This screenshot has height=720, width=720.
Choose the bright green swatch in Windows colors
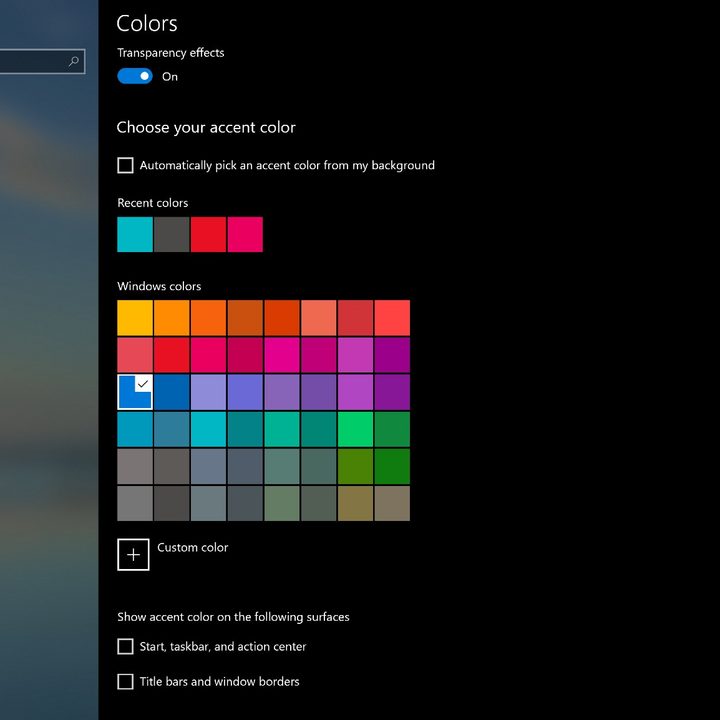point(355,429)
